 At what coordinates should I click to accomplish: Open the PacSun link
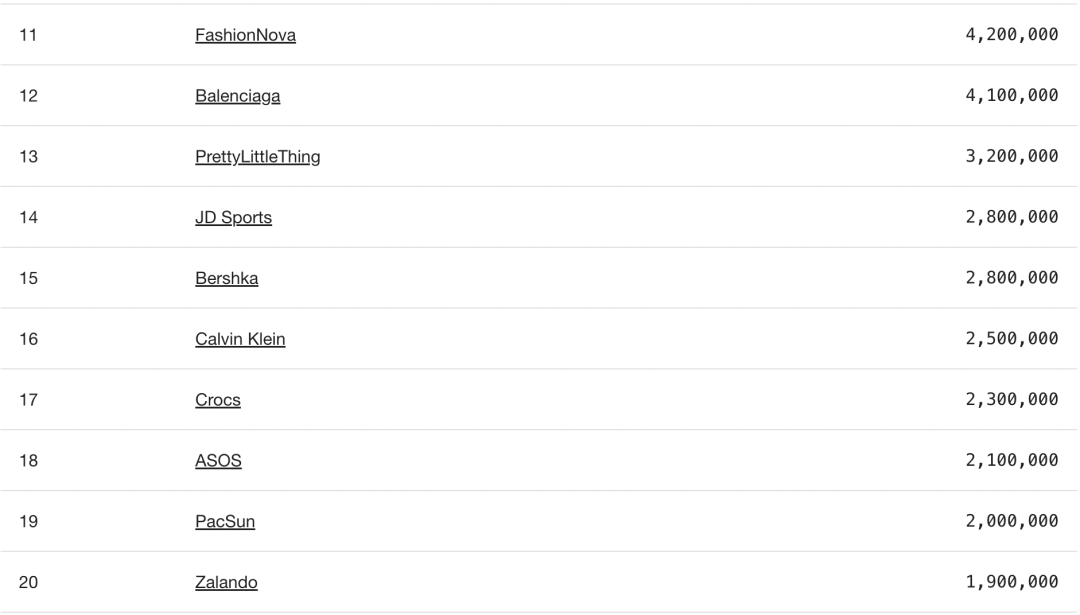[225, 521]
